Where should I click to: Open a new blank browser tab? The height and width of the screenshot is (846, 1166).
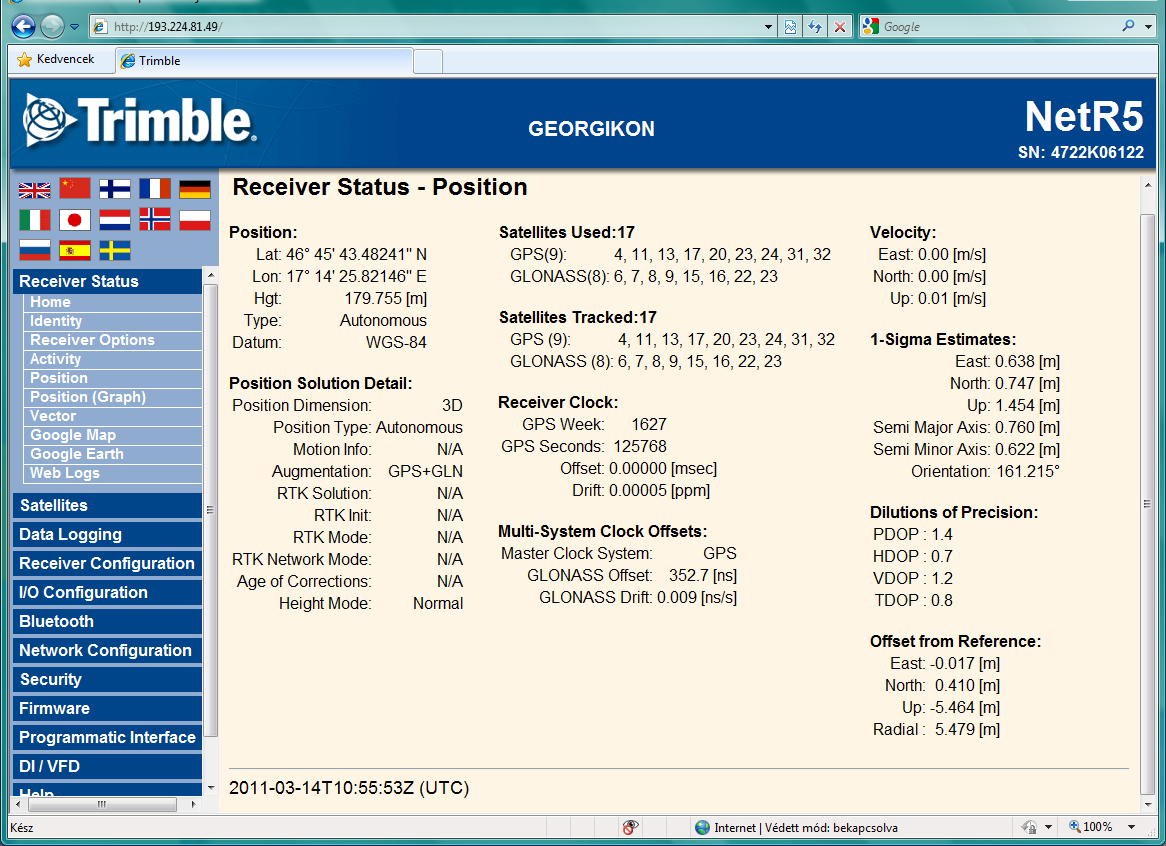click(428, 61)
